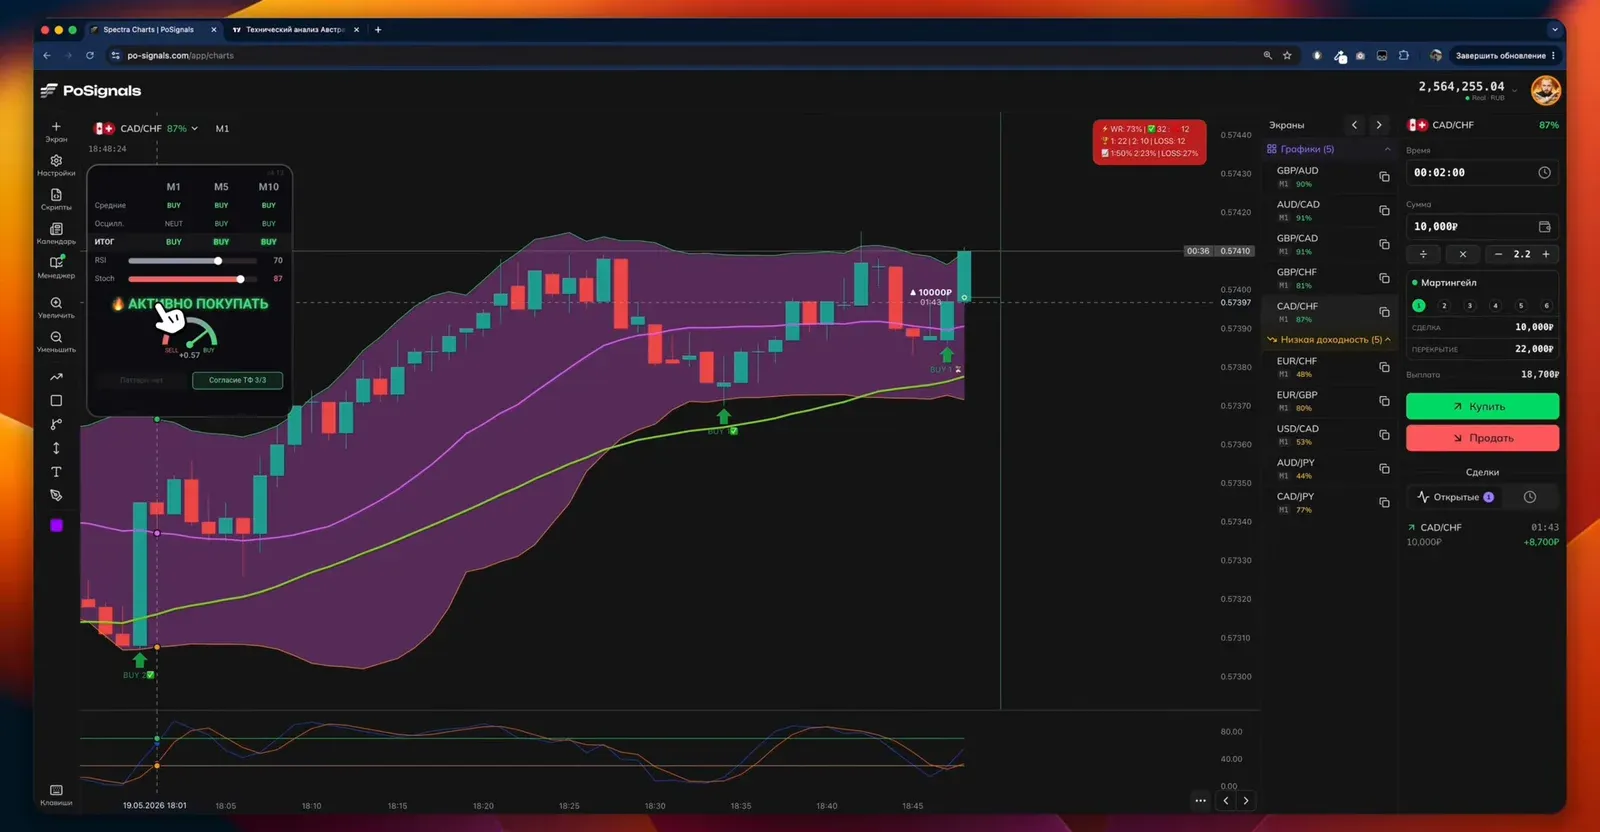The width and height of the screenshot is (1600, 832).
Task: Add a new screen with the Экран plus icon
Action: [x=56, y=131]
